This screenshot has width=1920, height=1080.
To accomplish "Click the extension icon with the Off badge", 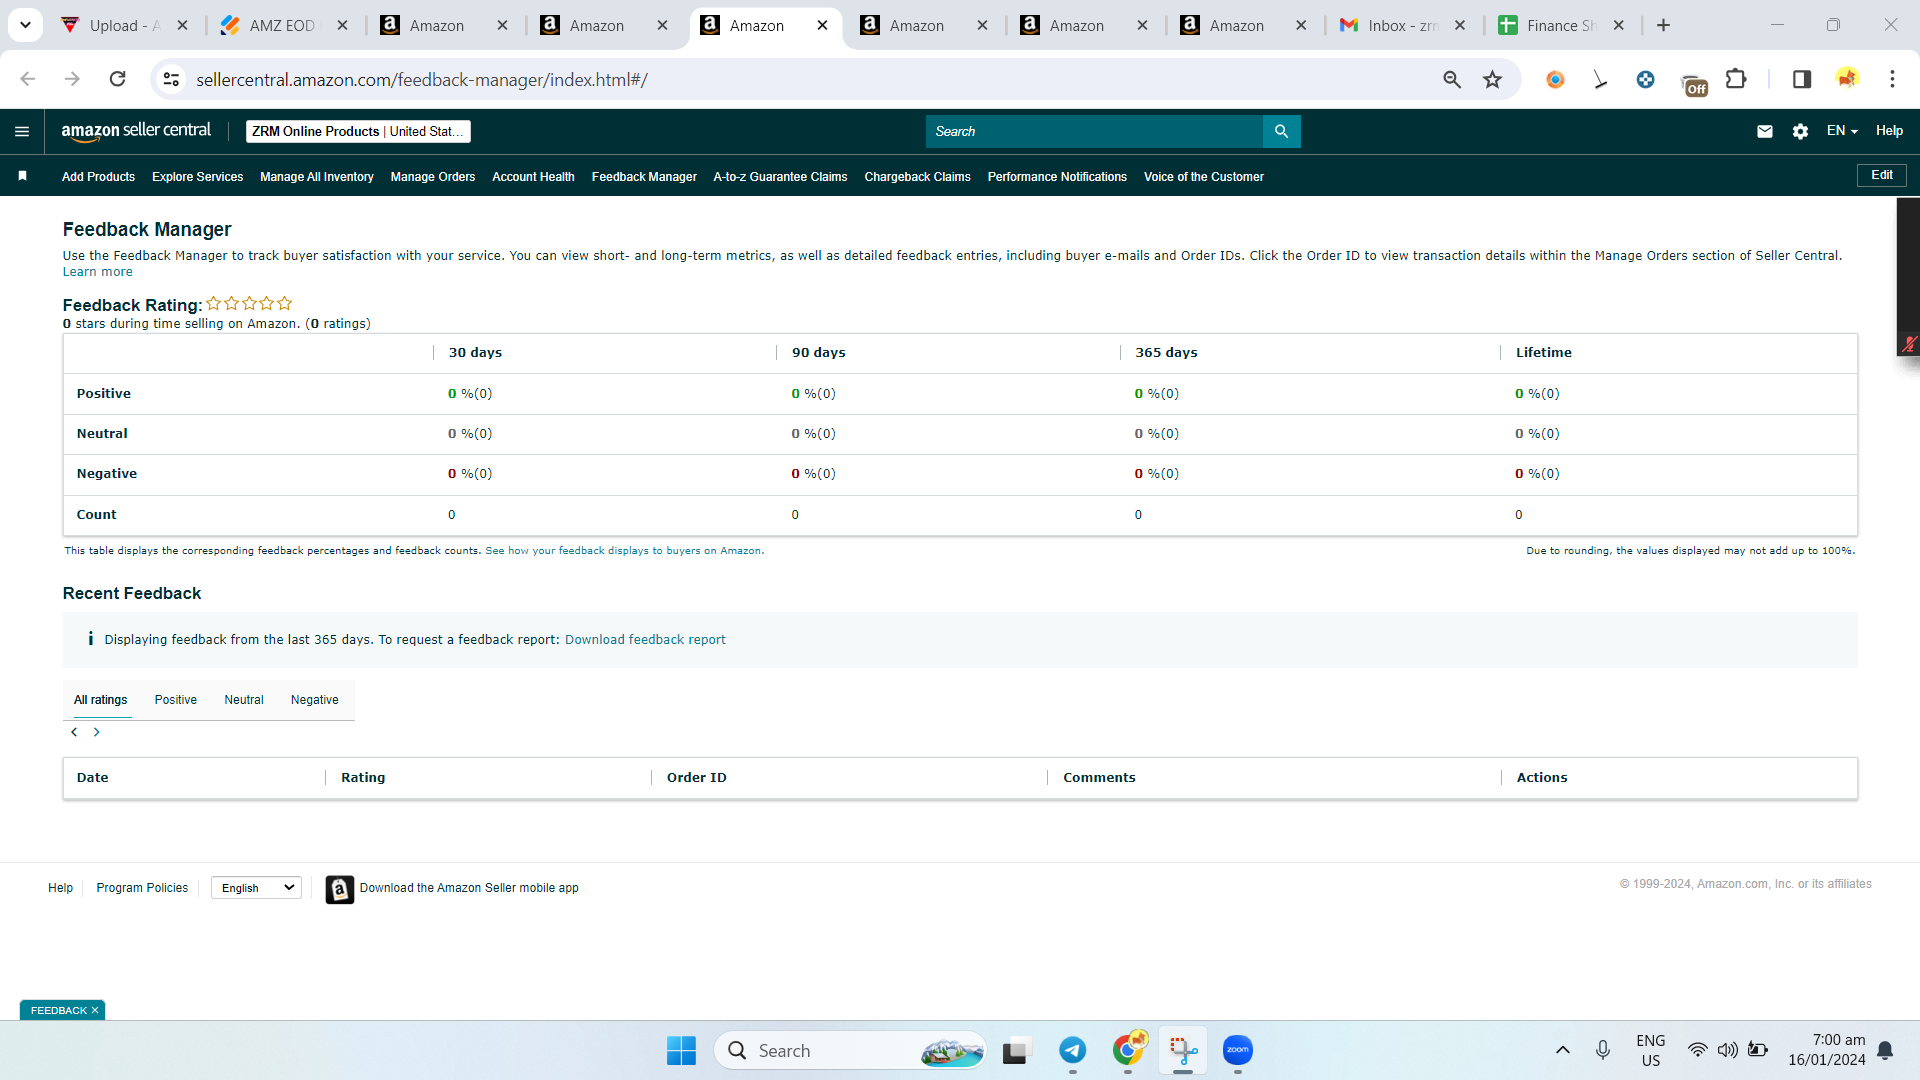I will click(x=1694, y=83).
